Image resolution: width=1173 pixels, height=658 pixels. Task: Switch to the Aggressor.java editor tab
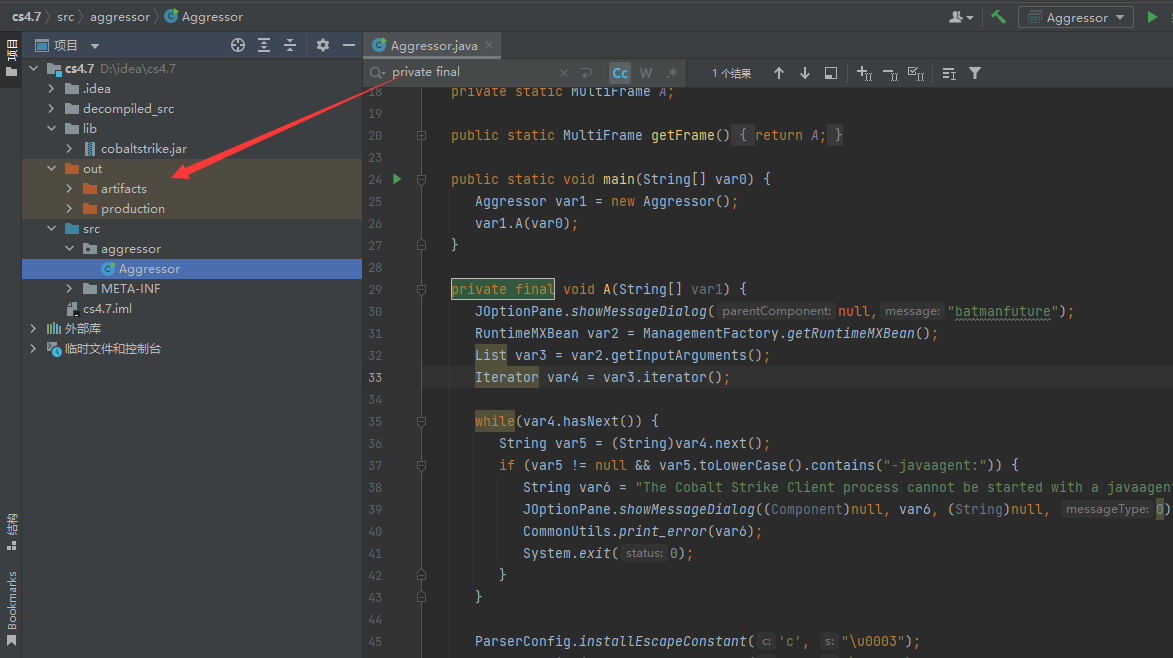point(433,45)
